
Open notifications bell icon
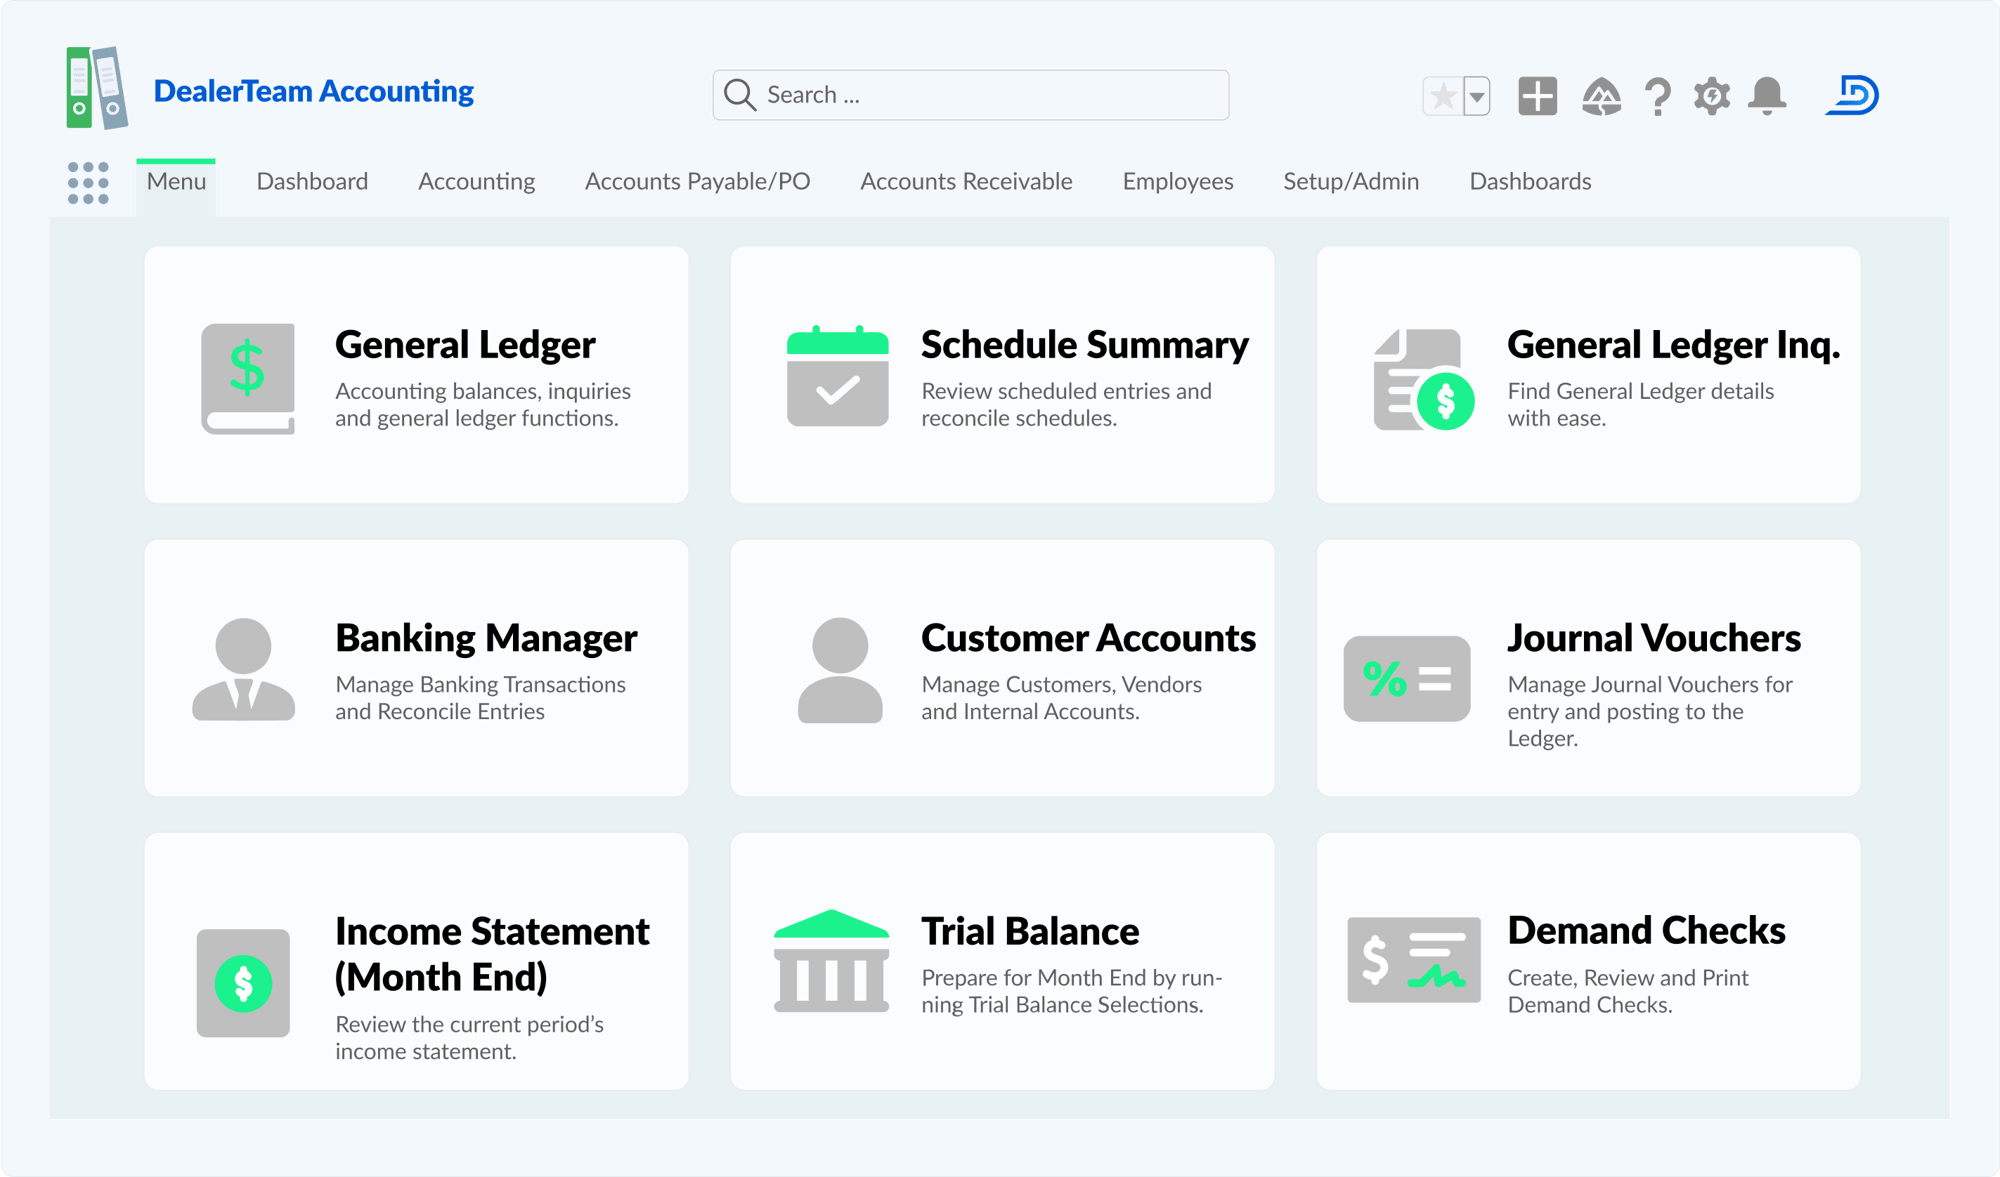[x=1768, y=96]
